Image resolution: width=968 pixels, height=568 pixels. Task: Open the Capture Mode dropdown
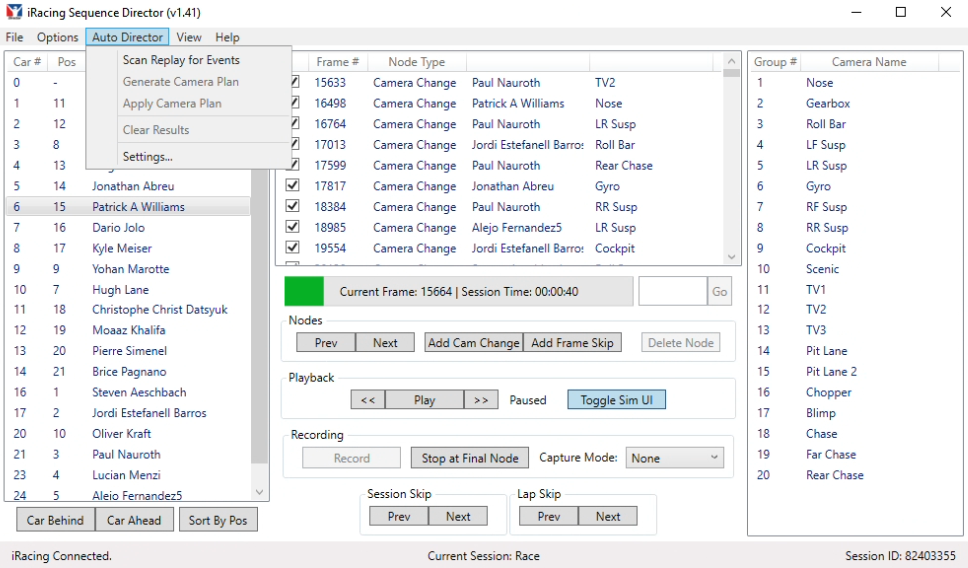[x=674, y=458]
